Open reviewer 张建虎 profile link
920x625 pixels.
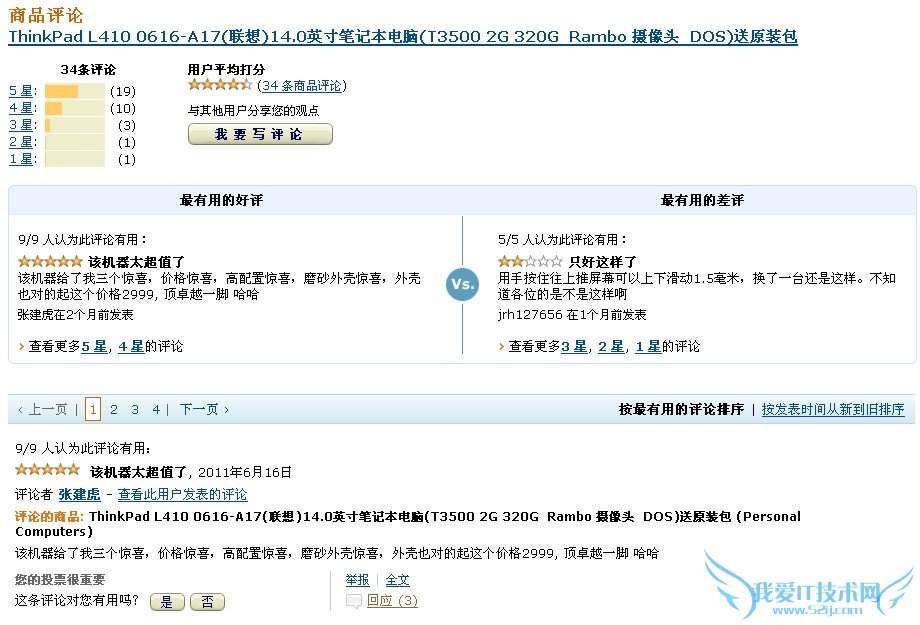pos(79,494)
